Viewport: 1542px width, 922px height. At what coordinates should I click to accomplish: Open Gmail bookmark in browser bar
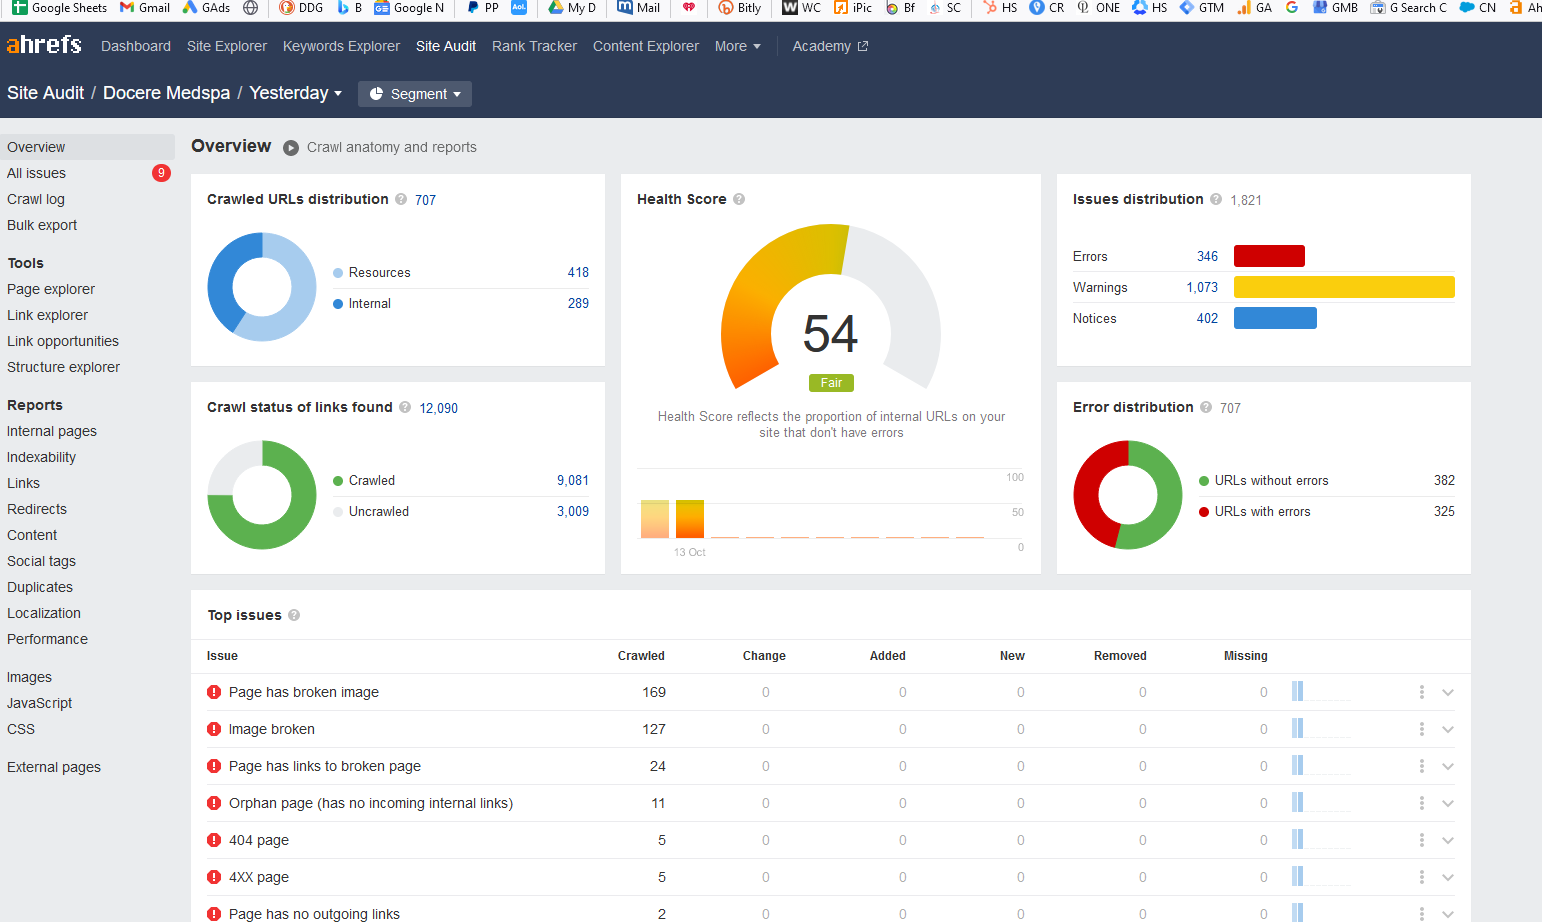[145, 8]
